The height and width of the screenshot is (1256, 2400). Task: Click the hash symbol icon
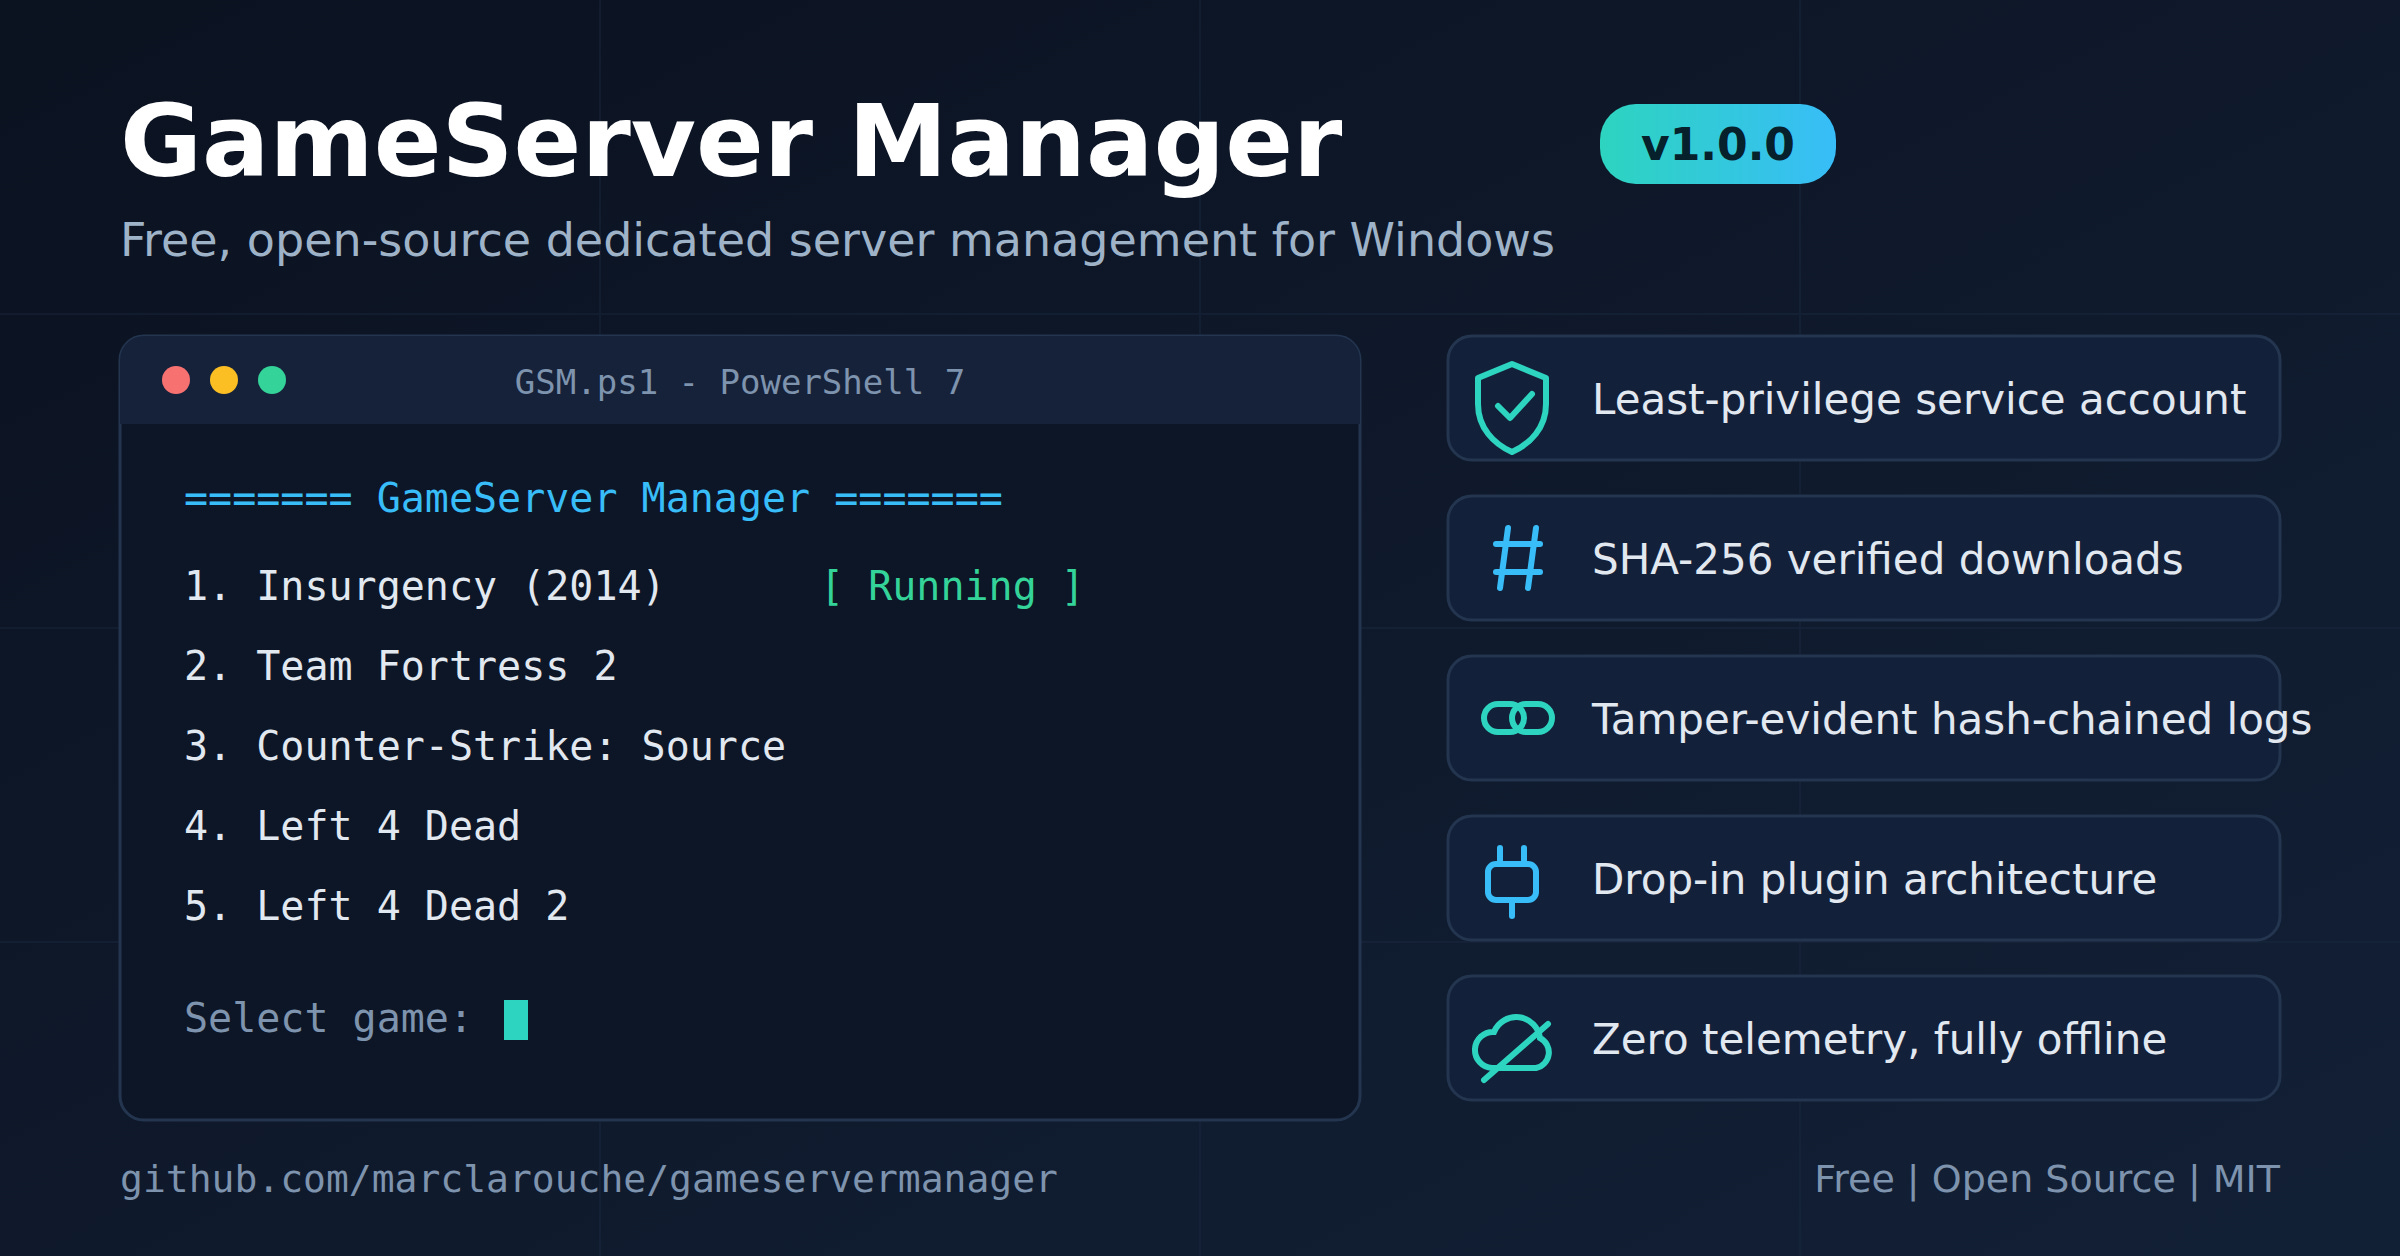coord(1518,558)
